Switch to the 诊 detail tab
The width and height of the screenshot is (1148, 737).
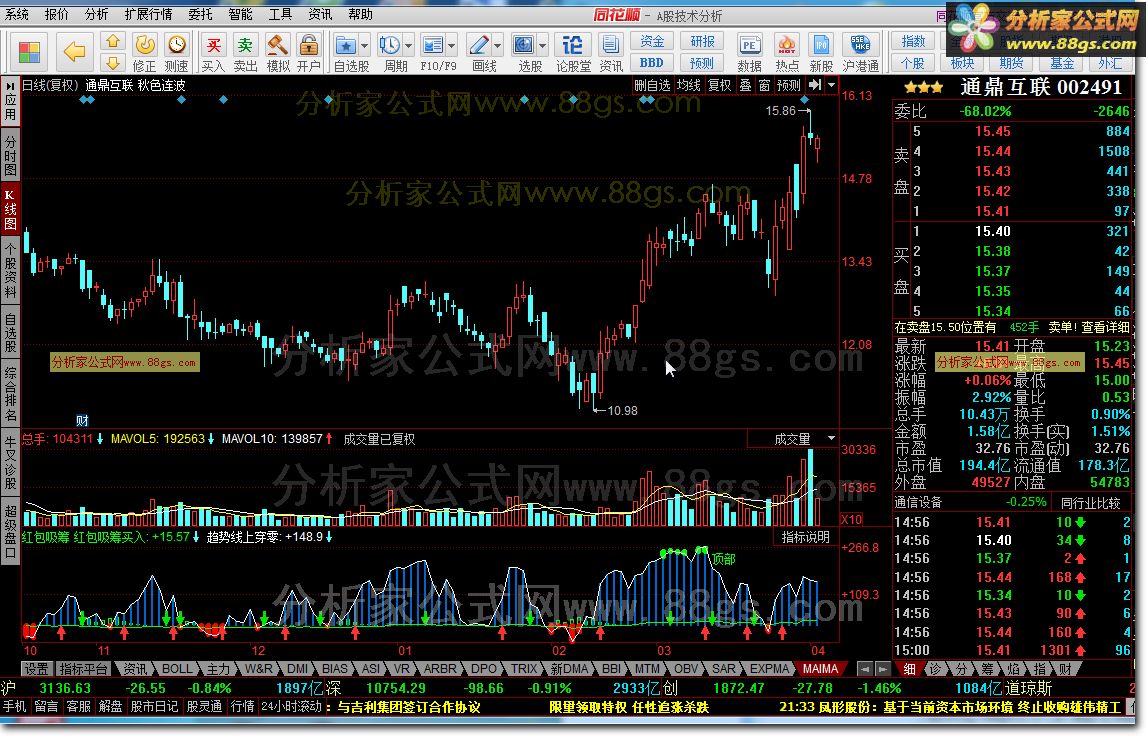935,668
